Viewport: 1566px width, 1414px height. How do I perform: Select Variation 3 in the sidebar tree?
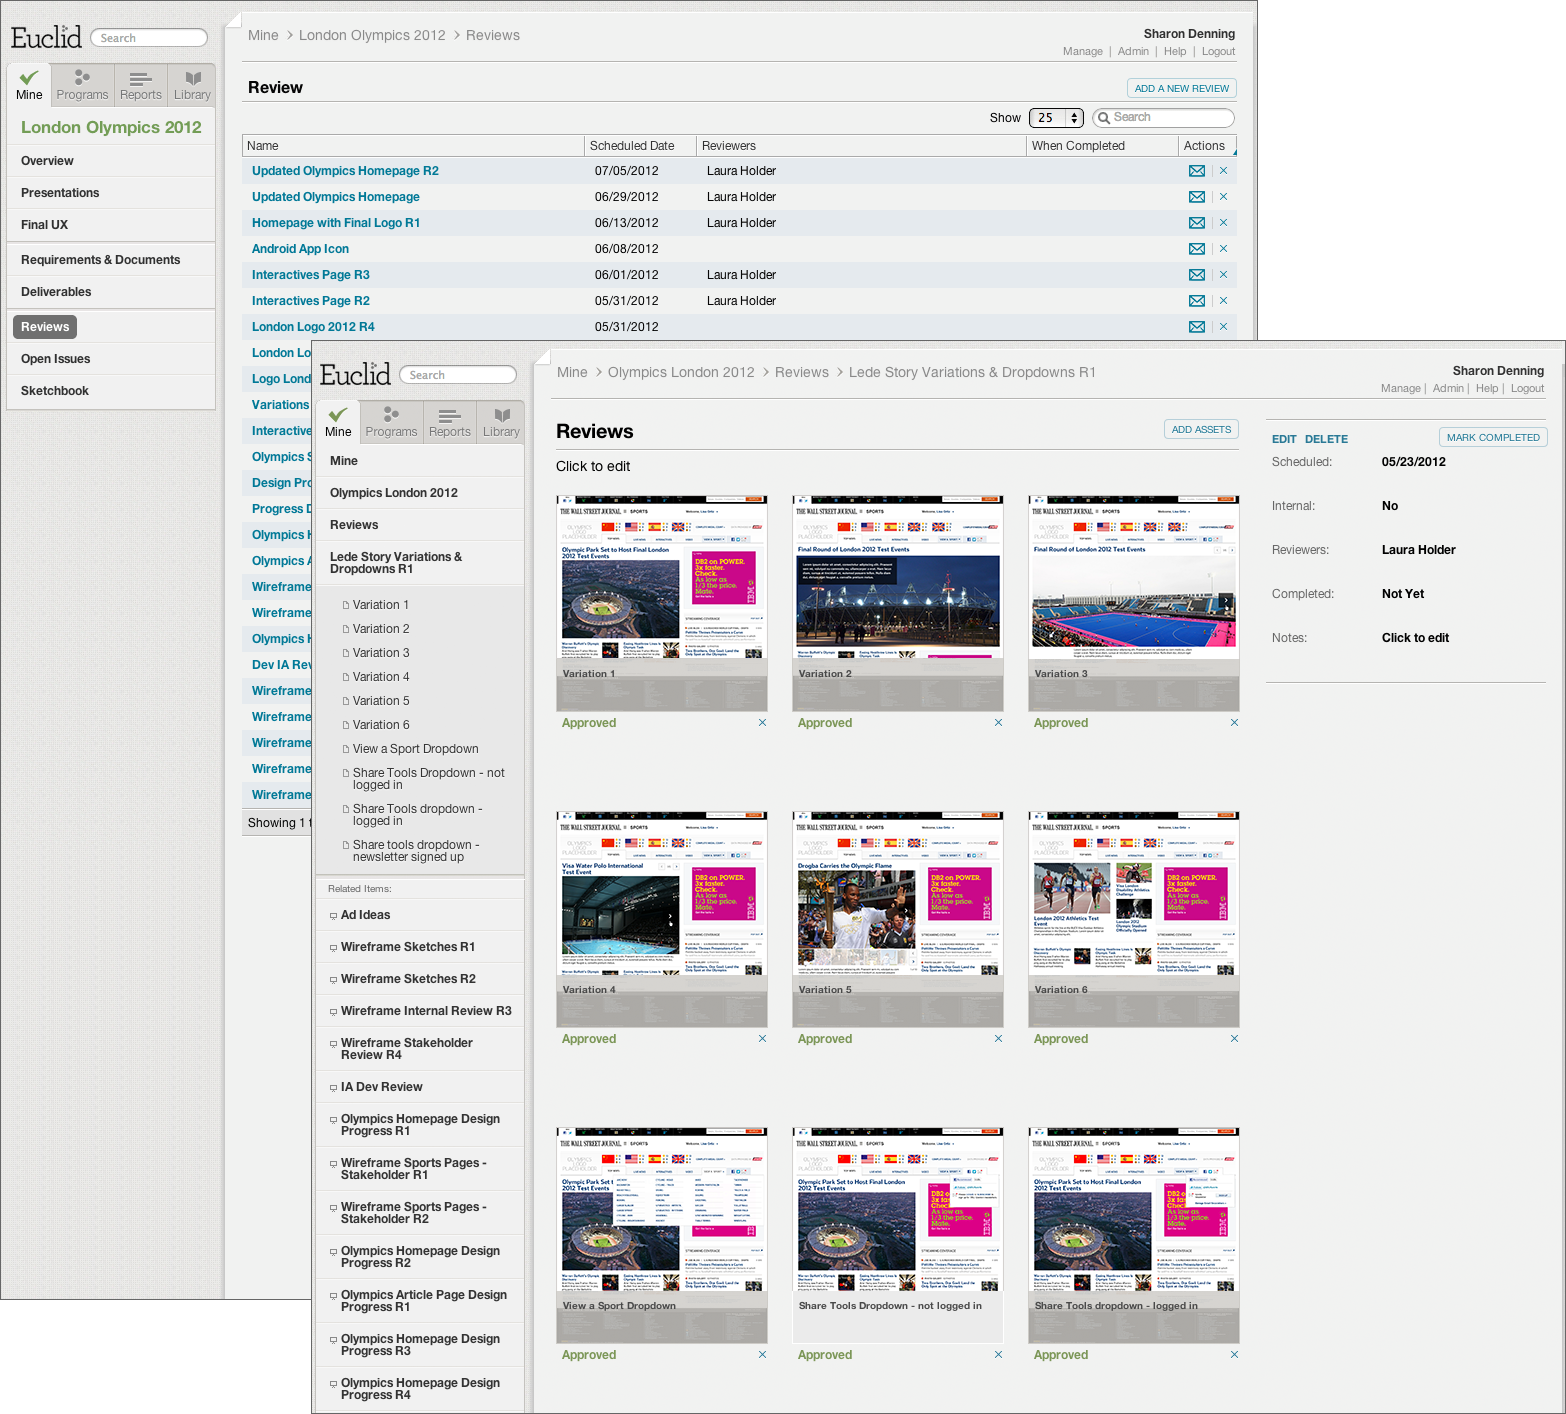(x=381, y=653)
